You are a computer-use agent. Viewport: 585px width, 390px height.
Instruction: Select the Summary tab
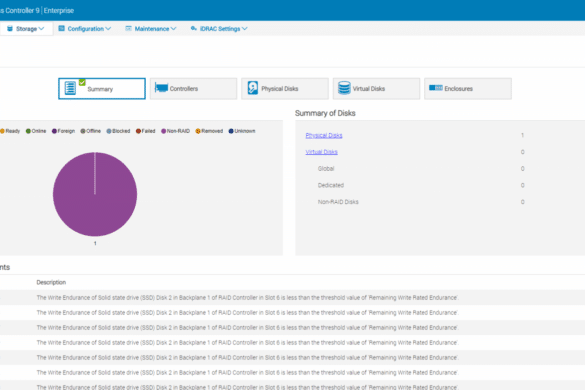click(x=102, y=88)
